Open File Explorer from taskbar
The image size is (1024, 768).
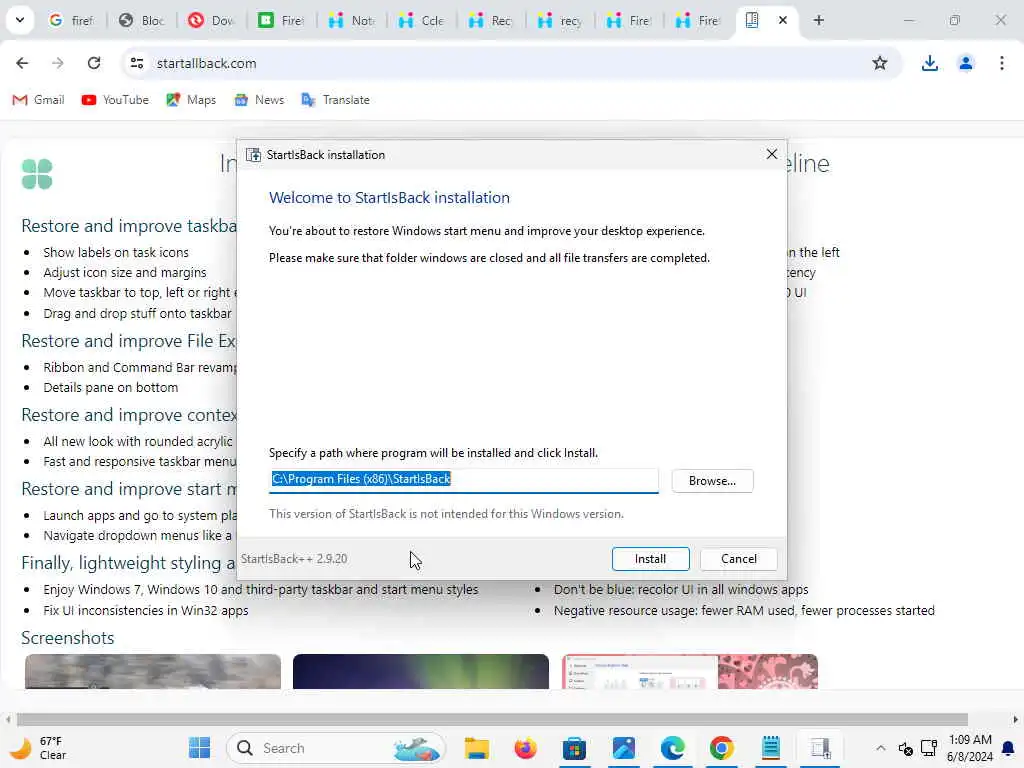click(477, 748)
